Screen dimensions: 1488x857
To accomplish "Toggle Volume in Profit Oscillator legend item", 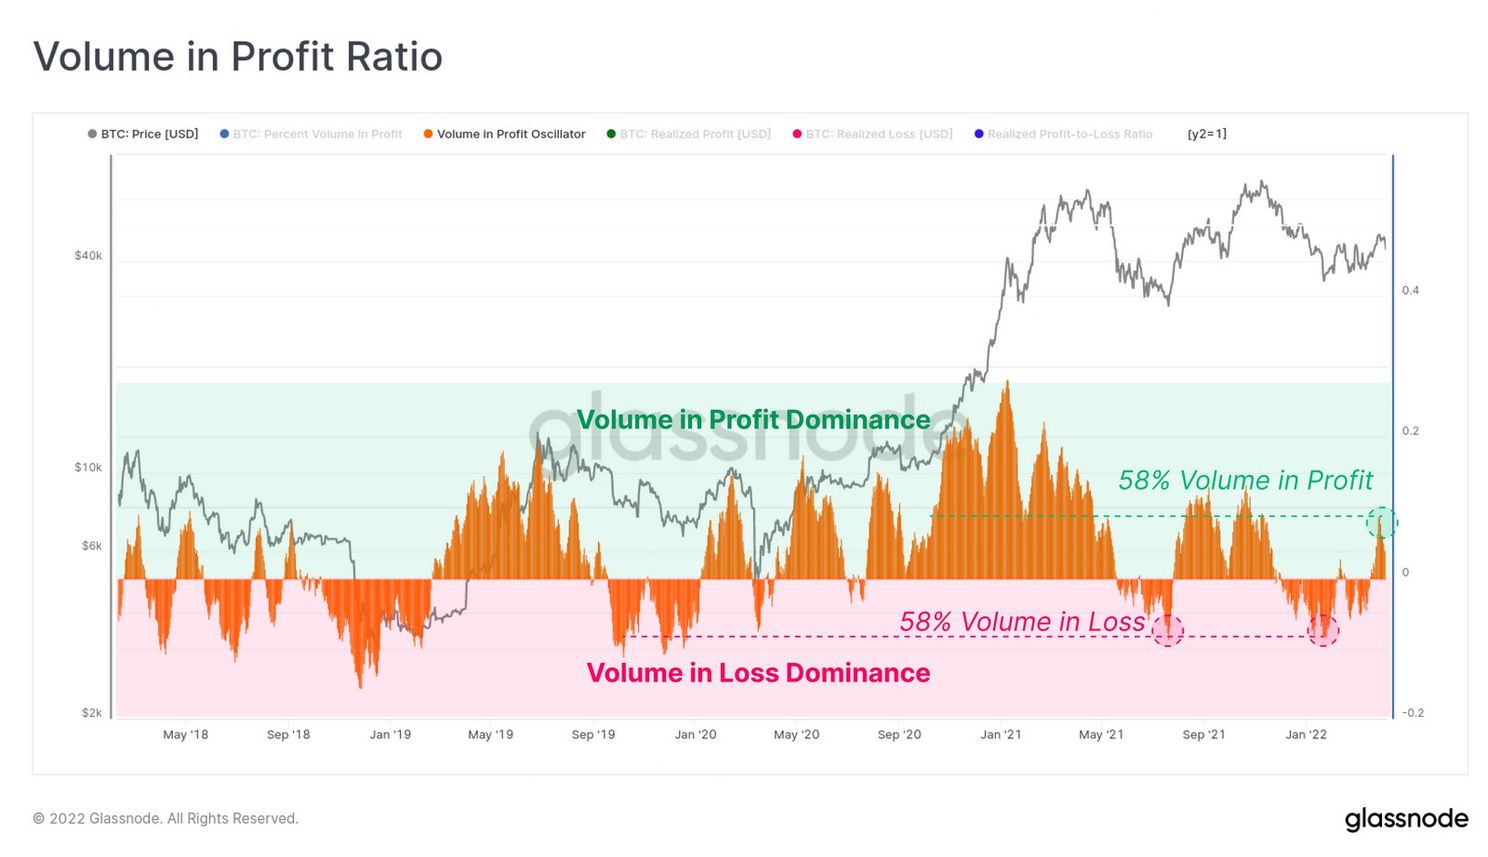I will pyautogui.click(x=504, y=134).
